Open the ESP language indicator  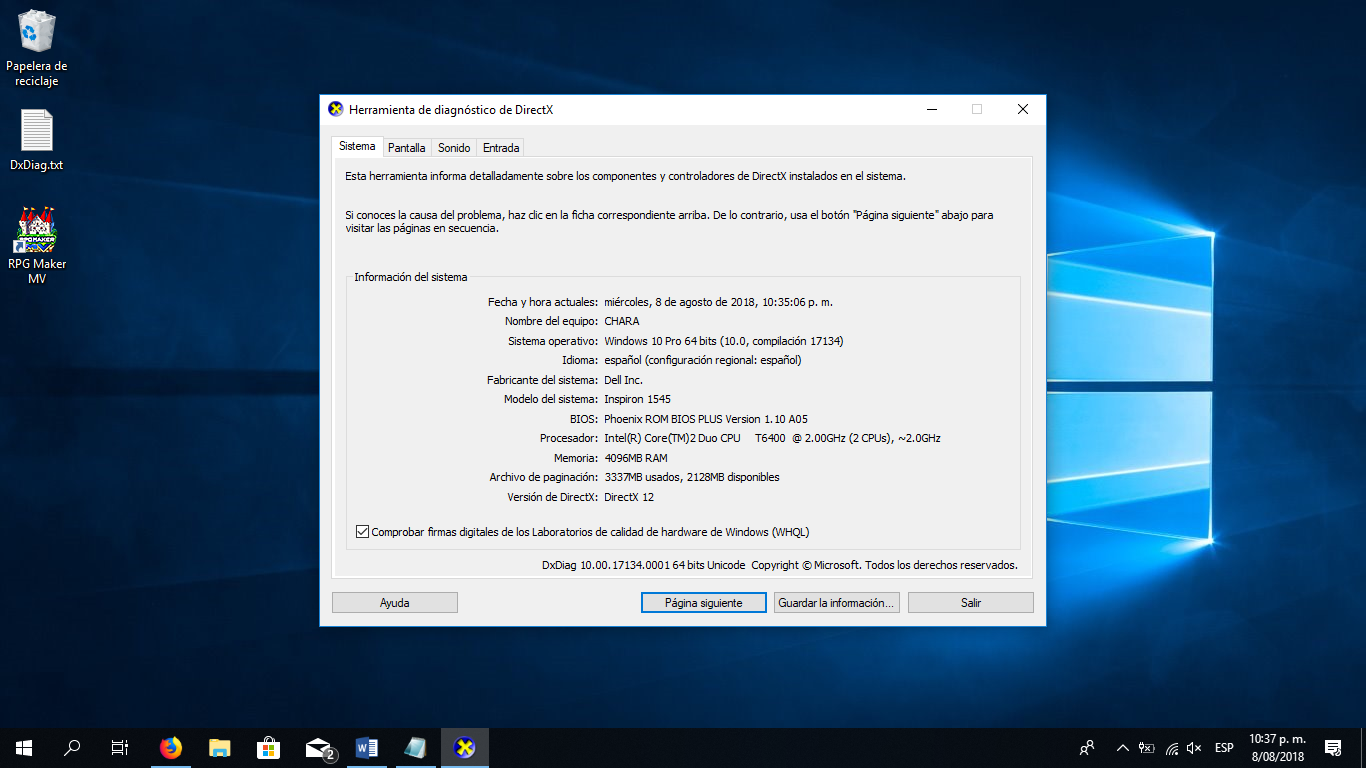tap(1224, 748)
